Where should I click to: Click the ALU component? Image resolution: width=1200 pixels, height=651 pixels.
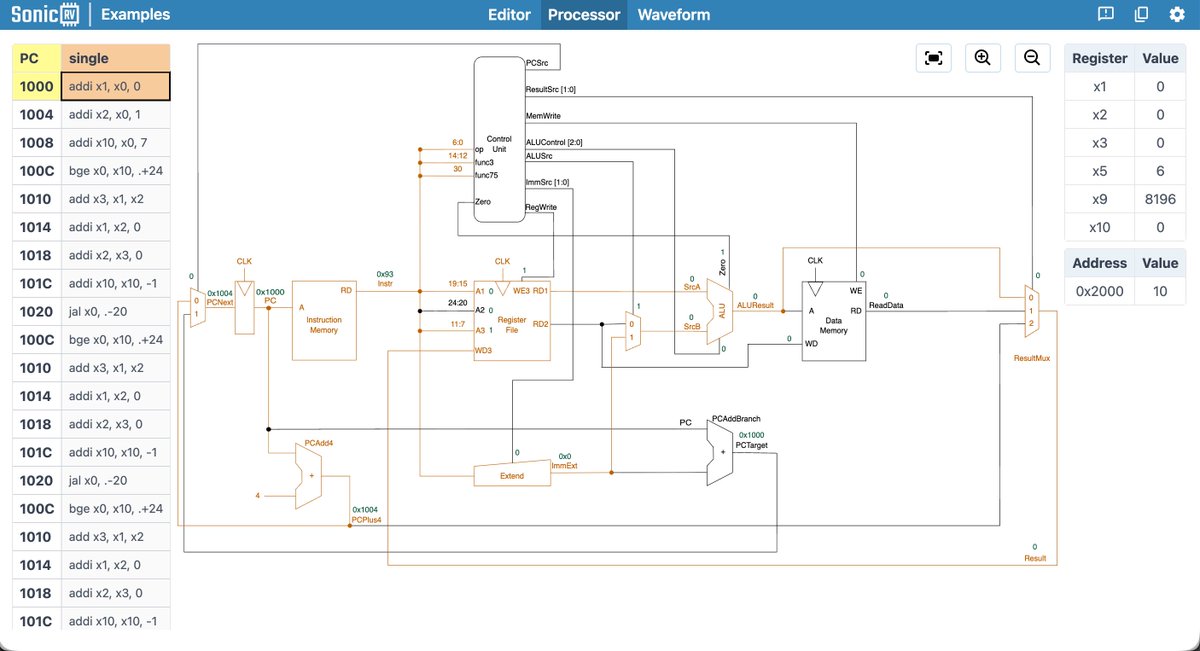[720, 312]
